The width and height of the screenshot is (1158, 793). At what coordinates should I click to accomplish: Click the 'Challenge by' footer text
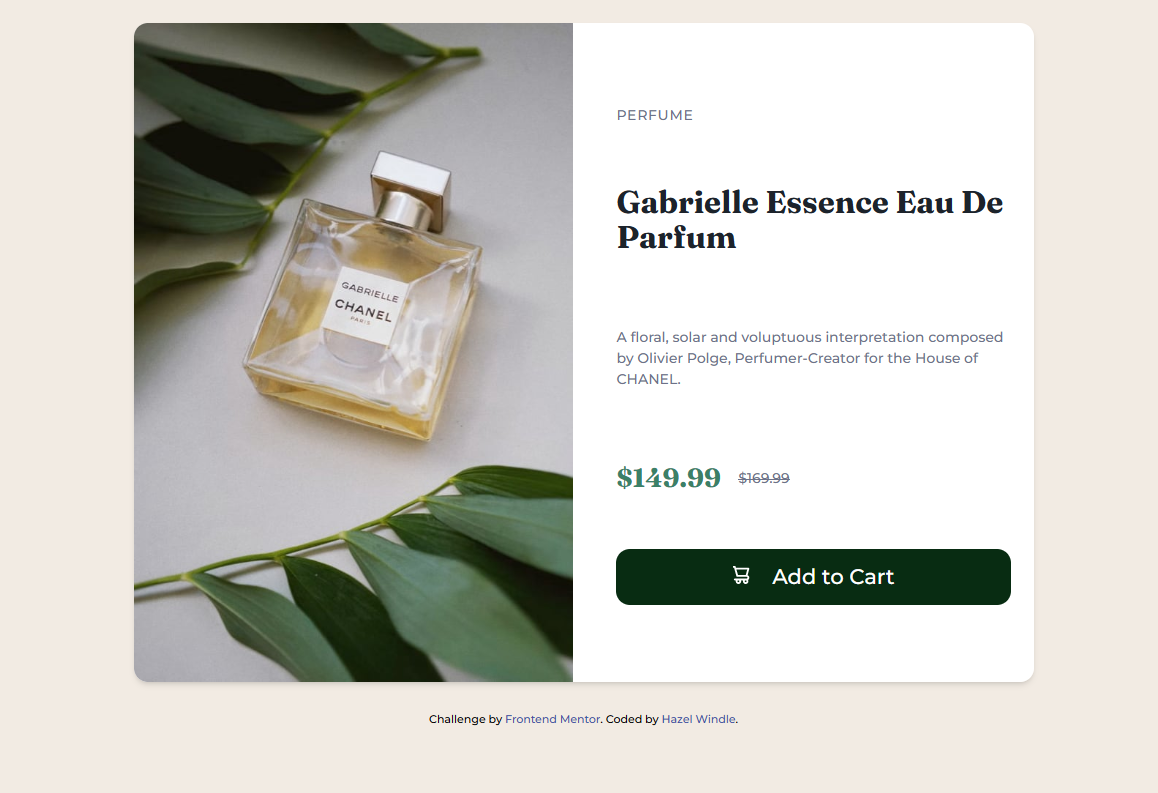coord(465,719)
